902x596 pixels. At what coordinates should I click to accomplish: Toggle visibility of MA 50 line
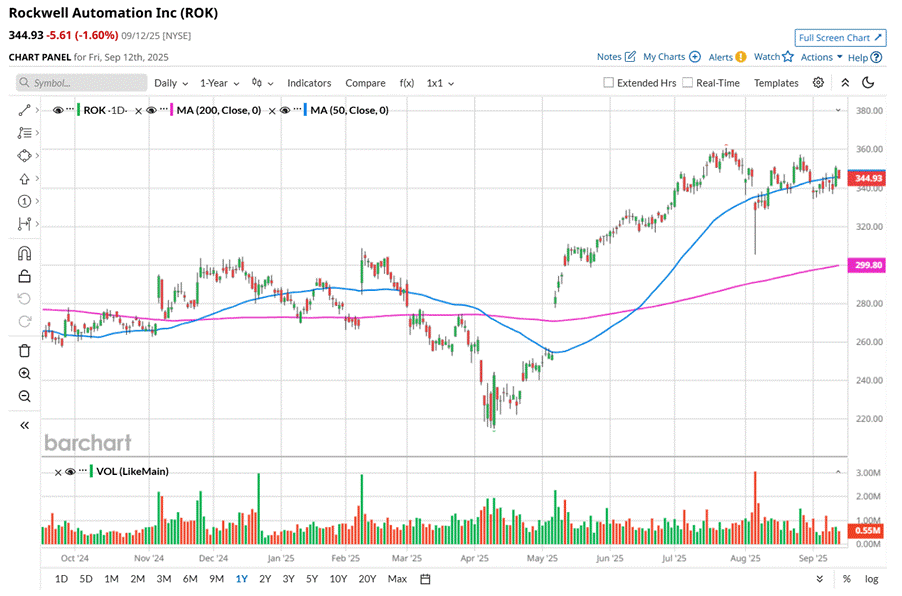point(285,110)
